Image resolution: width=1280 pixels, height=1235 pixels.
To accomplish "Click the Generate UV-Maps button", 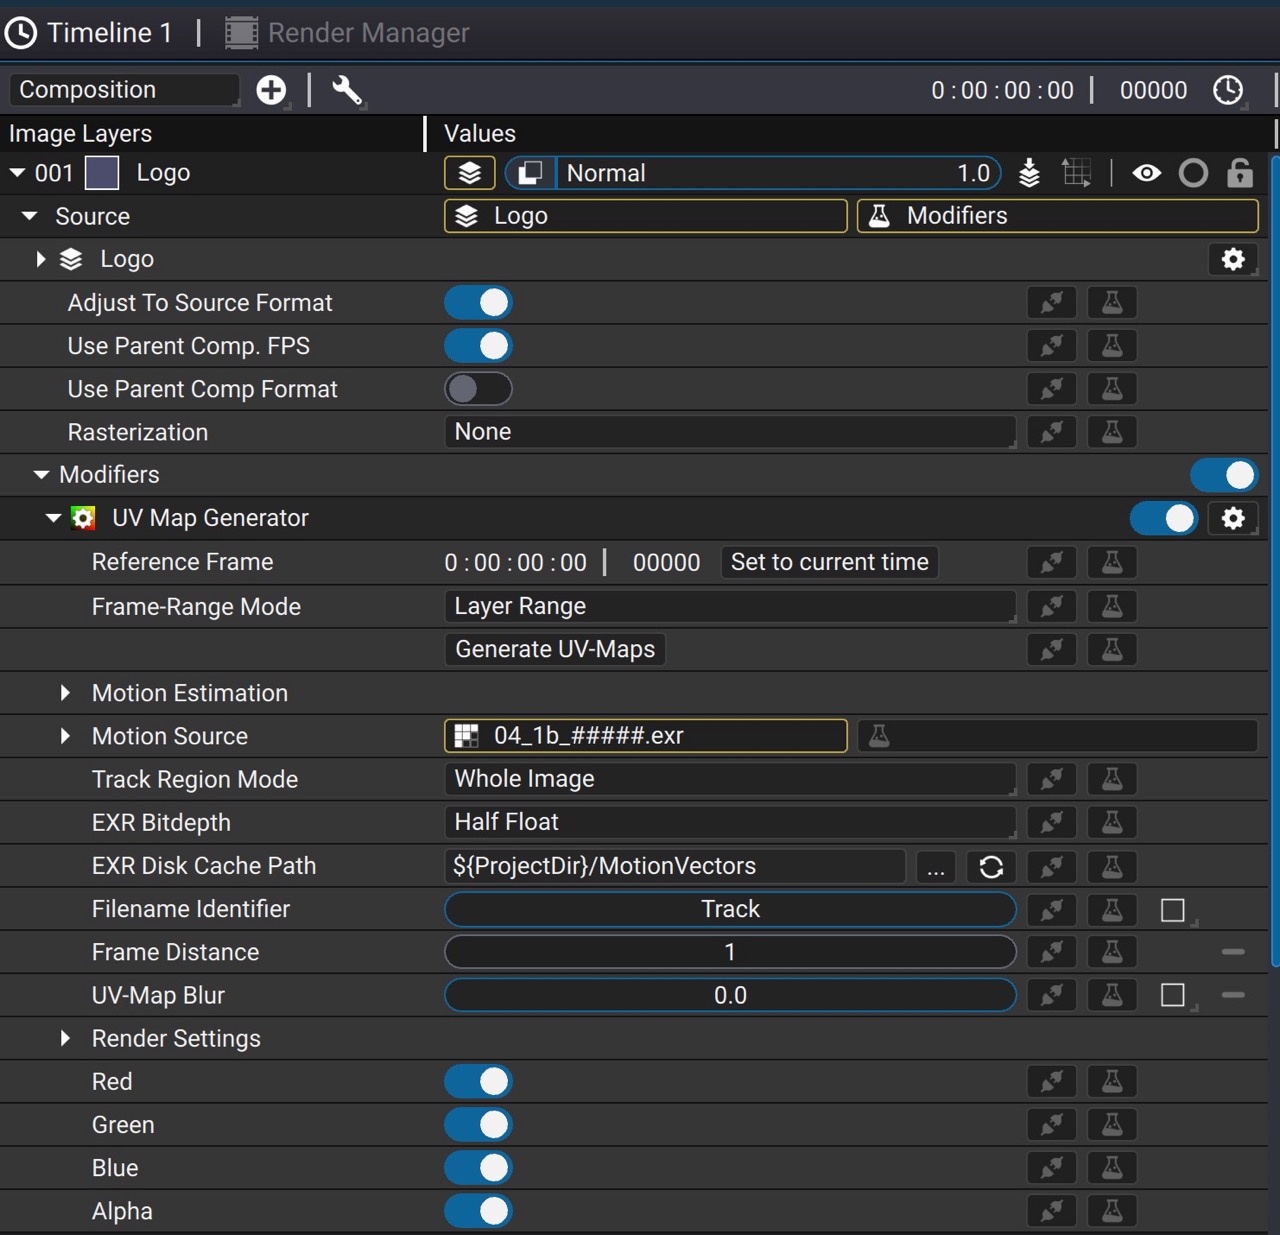I will pos(555,649).
